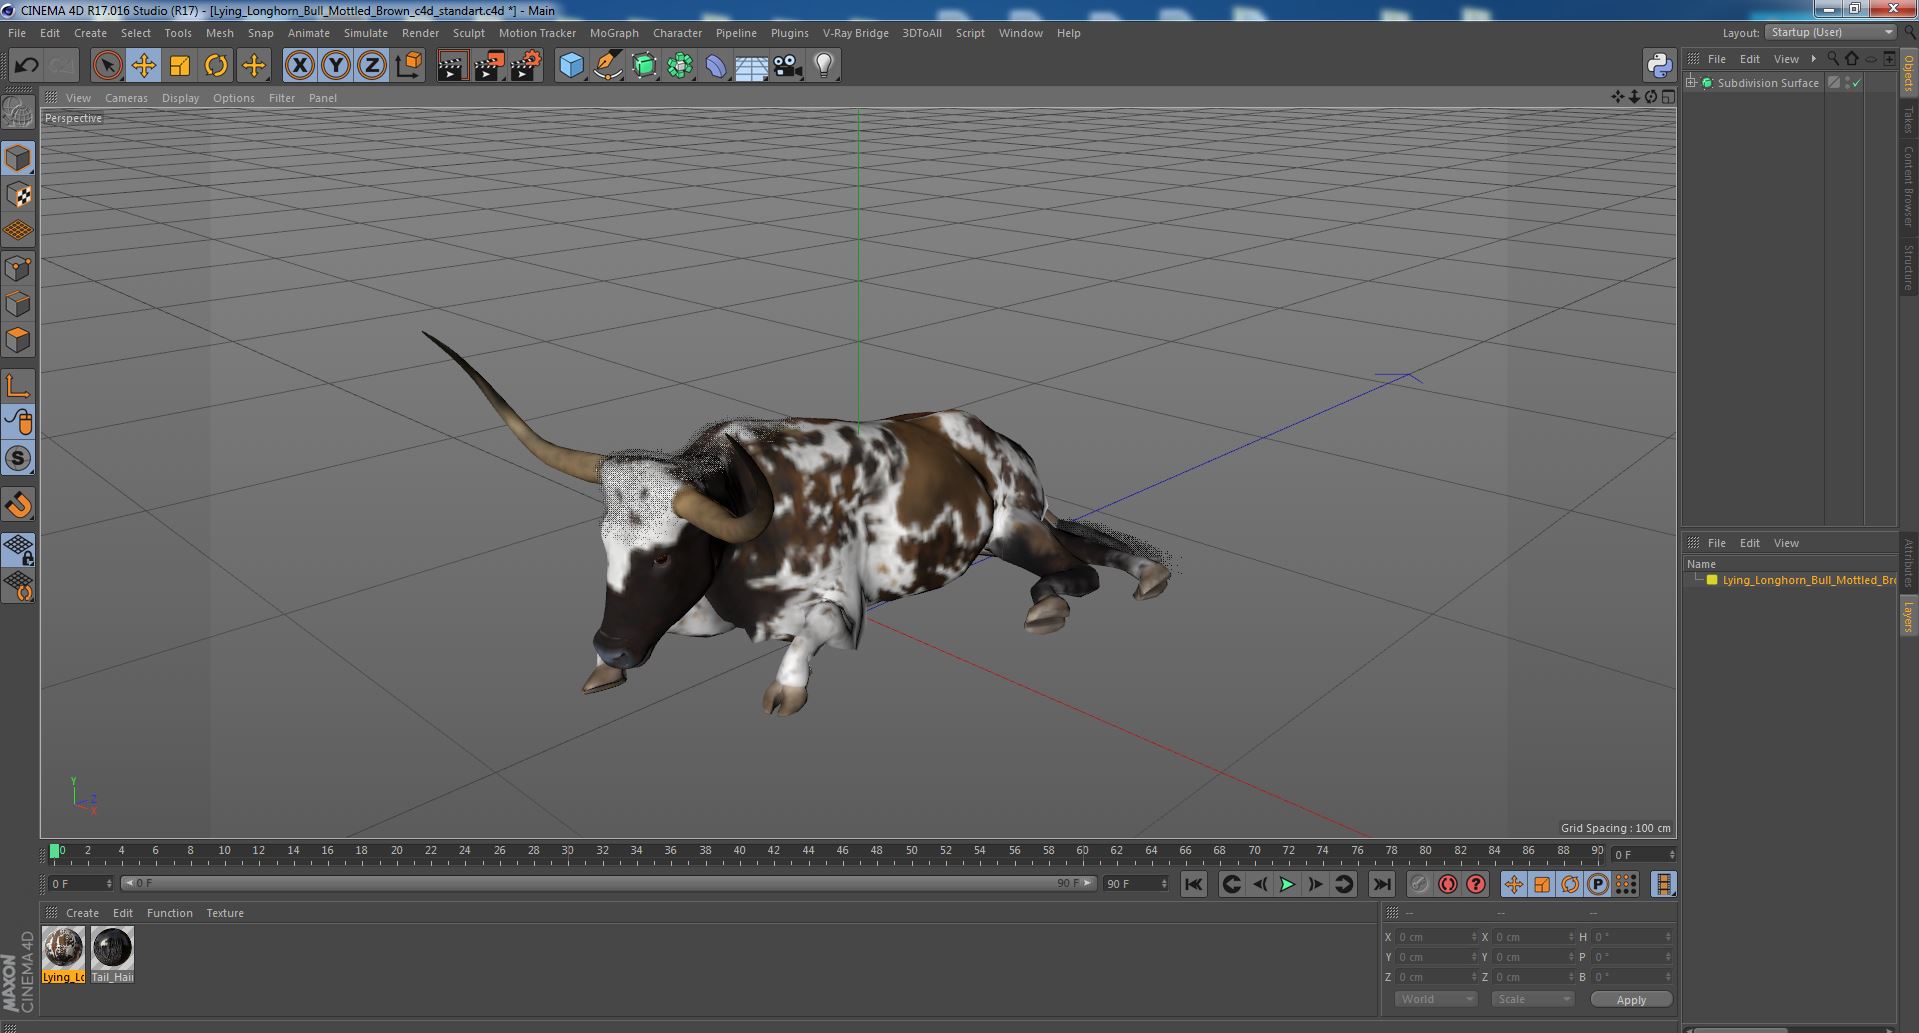
Task: Toggle Enable Snap
Action: pyautogui.click(x=18, y=505)
